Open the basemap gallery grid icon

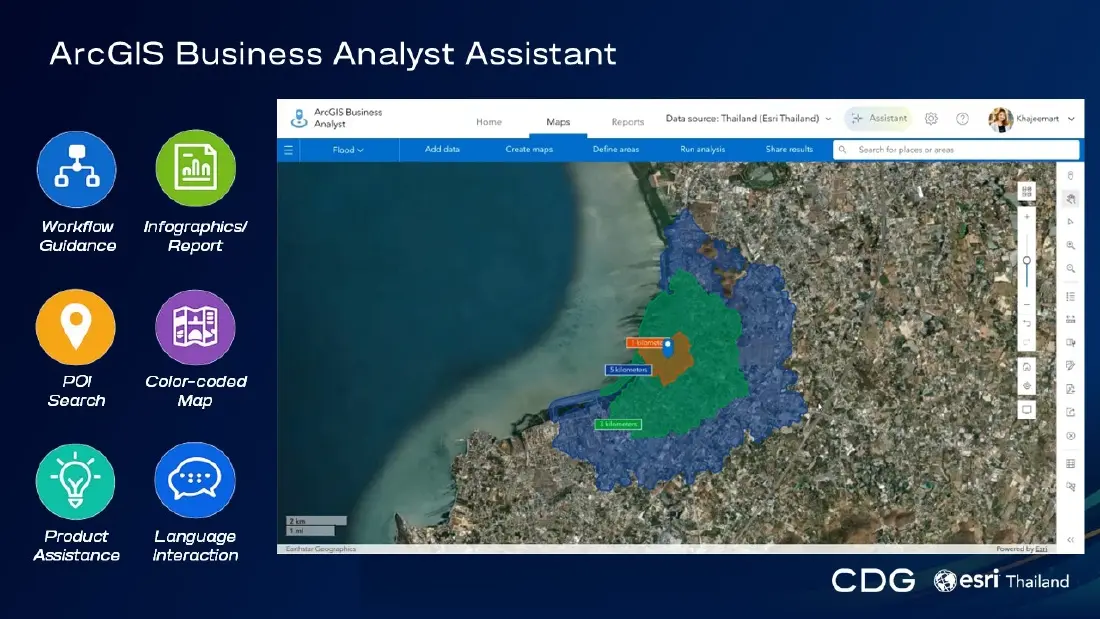(1026, 192)
